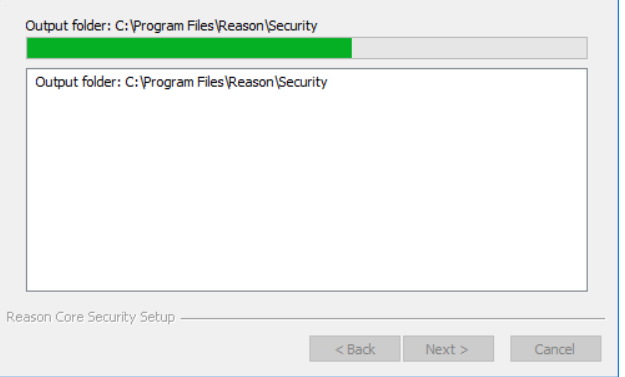This screenshot has height=377, width=625.
Task: Click the horizontal separator line beside the branding text
Action: point(393,318)
